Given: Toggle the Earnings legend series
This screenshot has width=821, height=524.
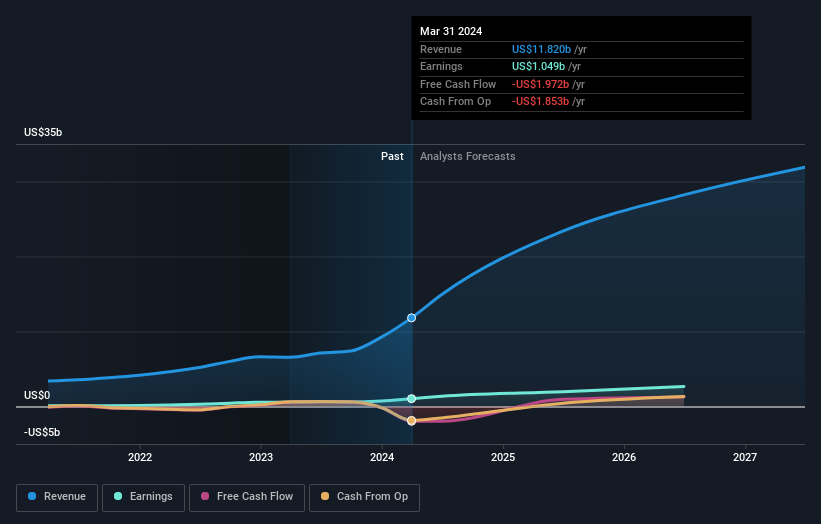Looking at the screenshot, I should (143, 497).
